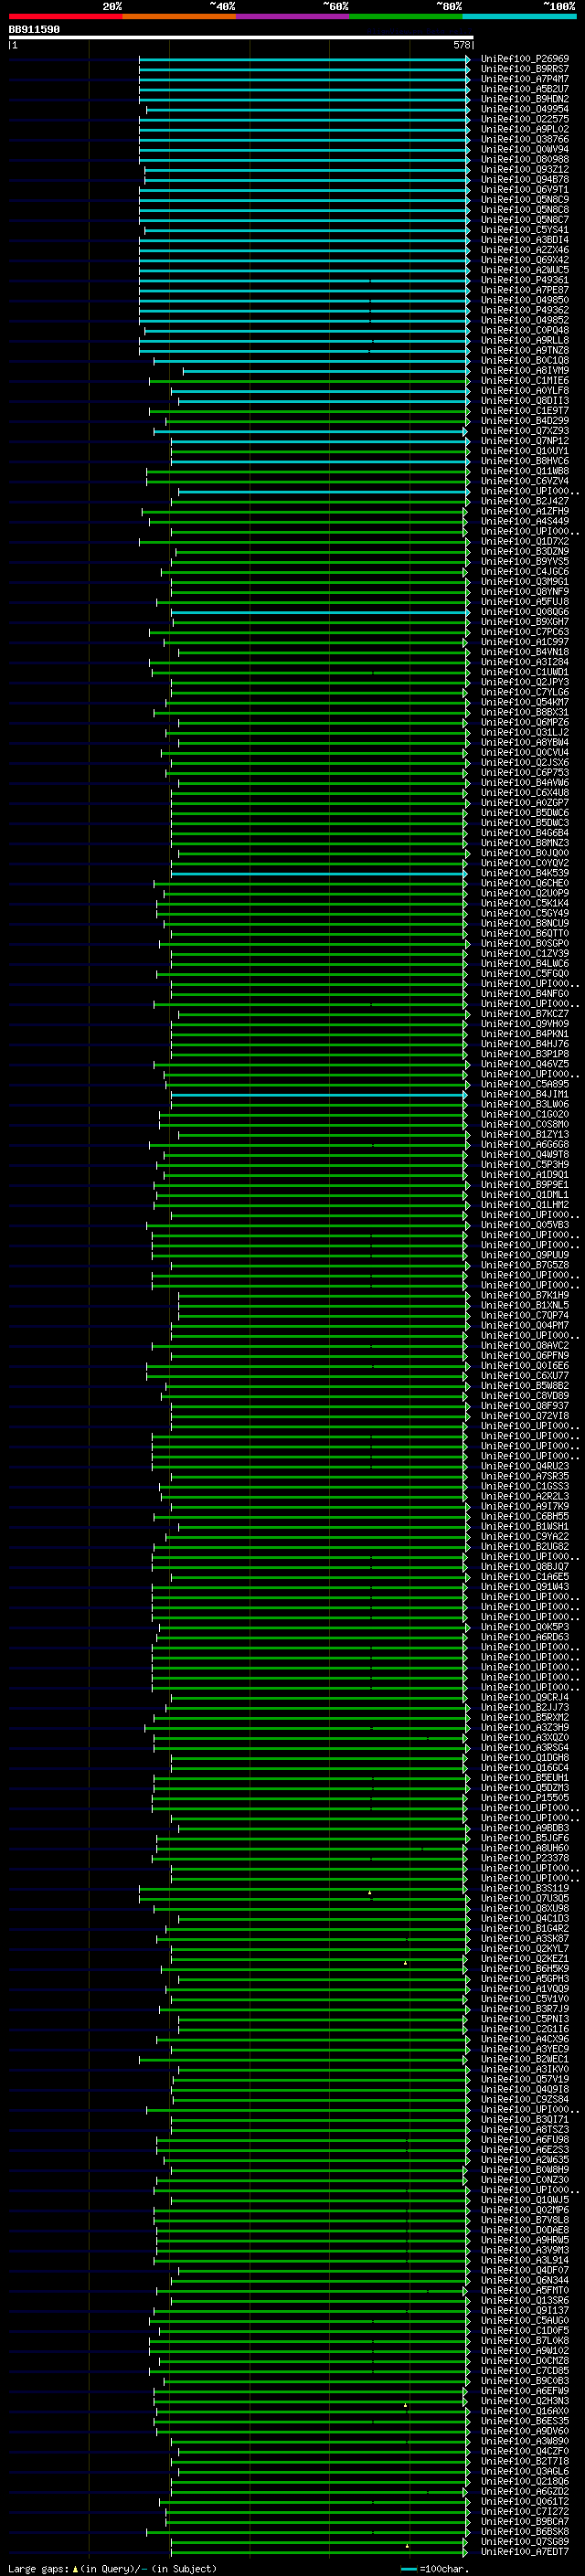Image resolution: width=585 pixels, height=2576 pixels.
Task: Select the UniRef100_B5DWC6 label
Action: click(x=525, y=813)
